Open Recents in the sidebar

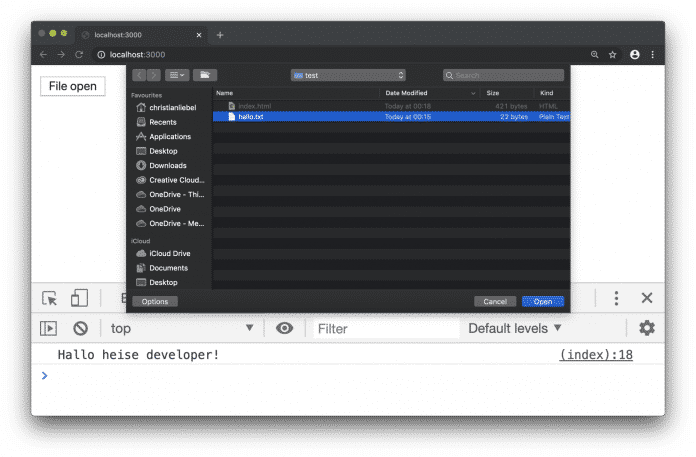(x=157, y=122)
